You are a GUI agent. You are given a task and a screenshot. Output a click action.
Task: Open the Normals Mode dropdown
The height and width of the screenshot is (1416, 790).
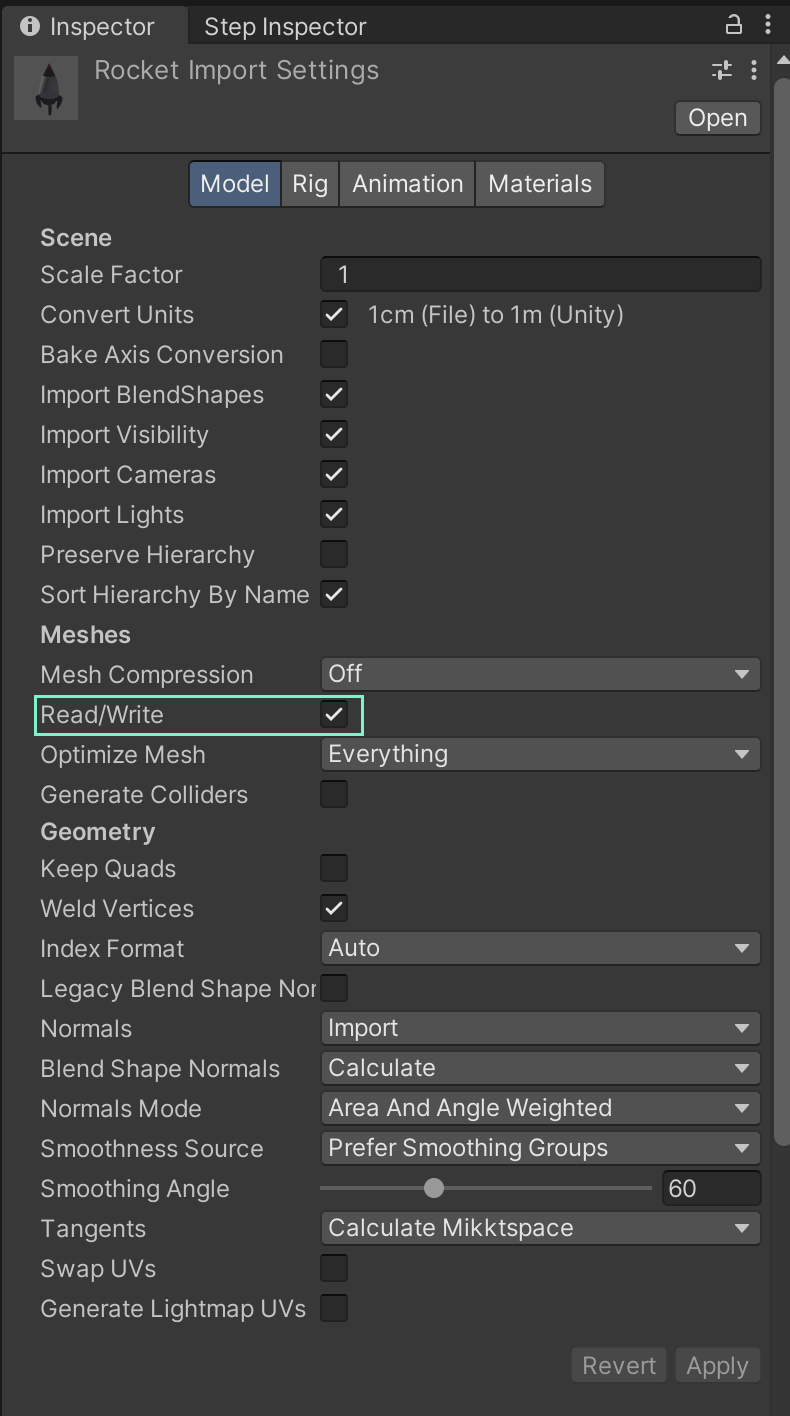pos(540,1108)
